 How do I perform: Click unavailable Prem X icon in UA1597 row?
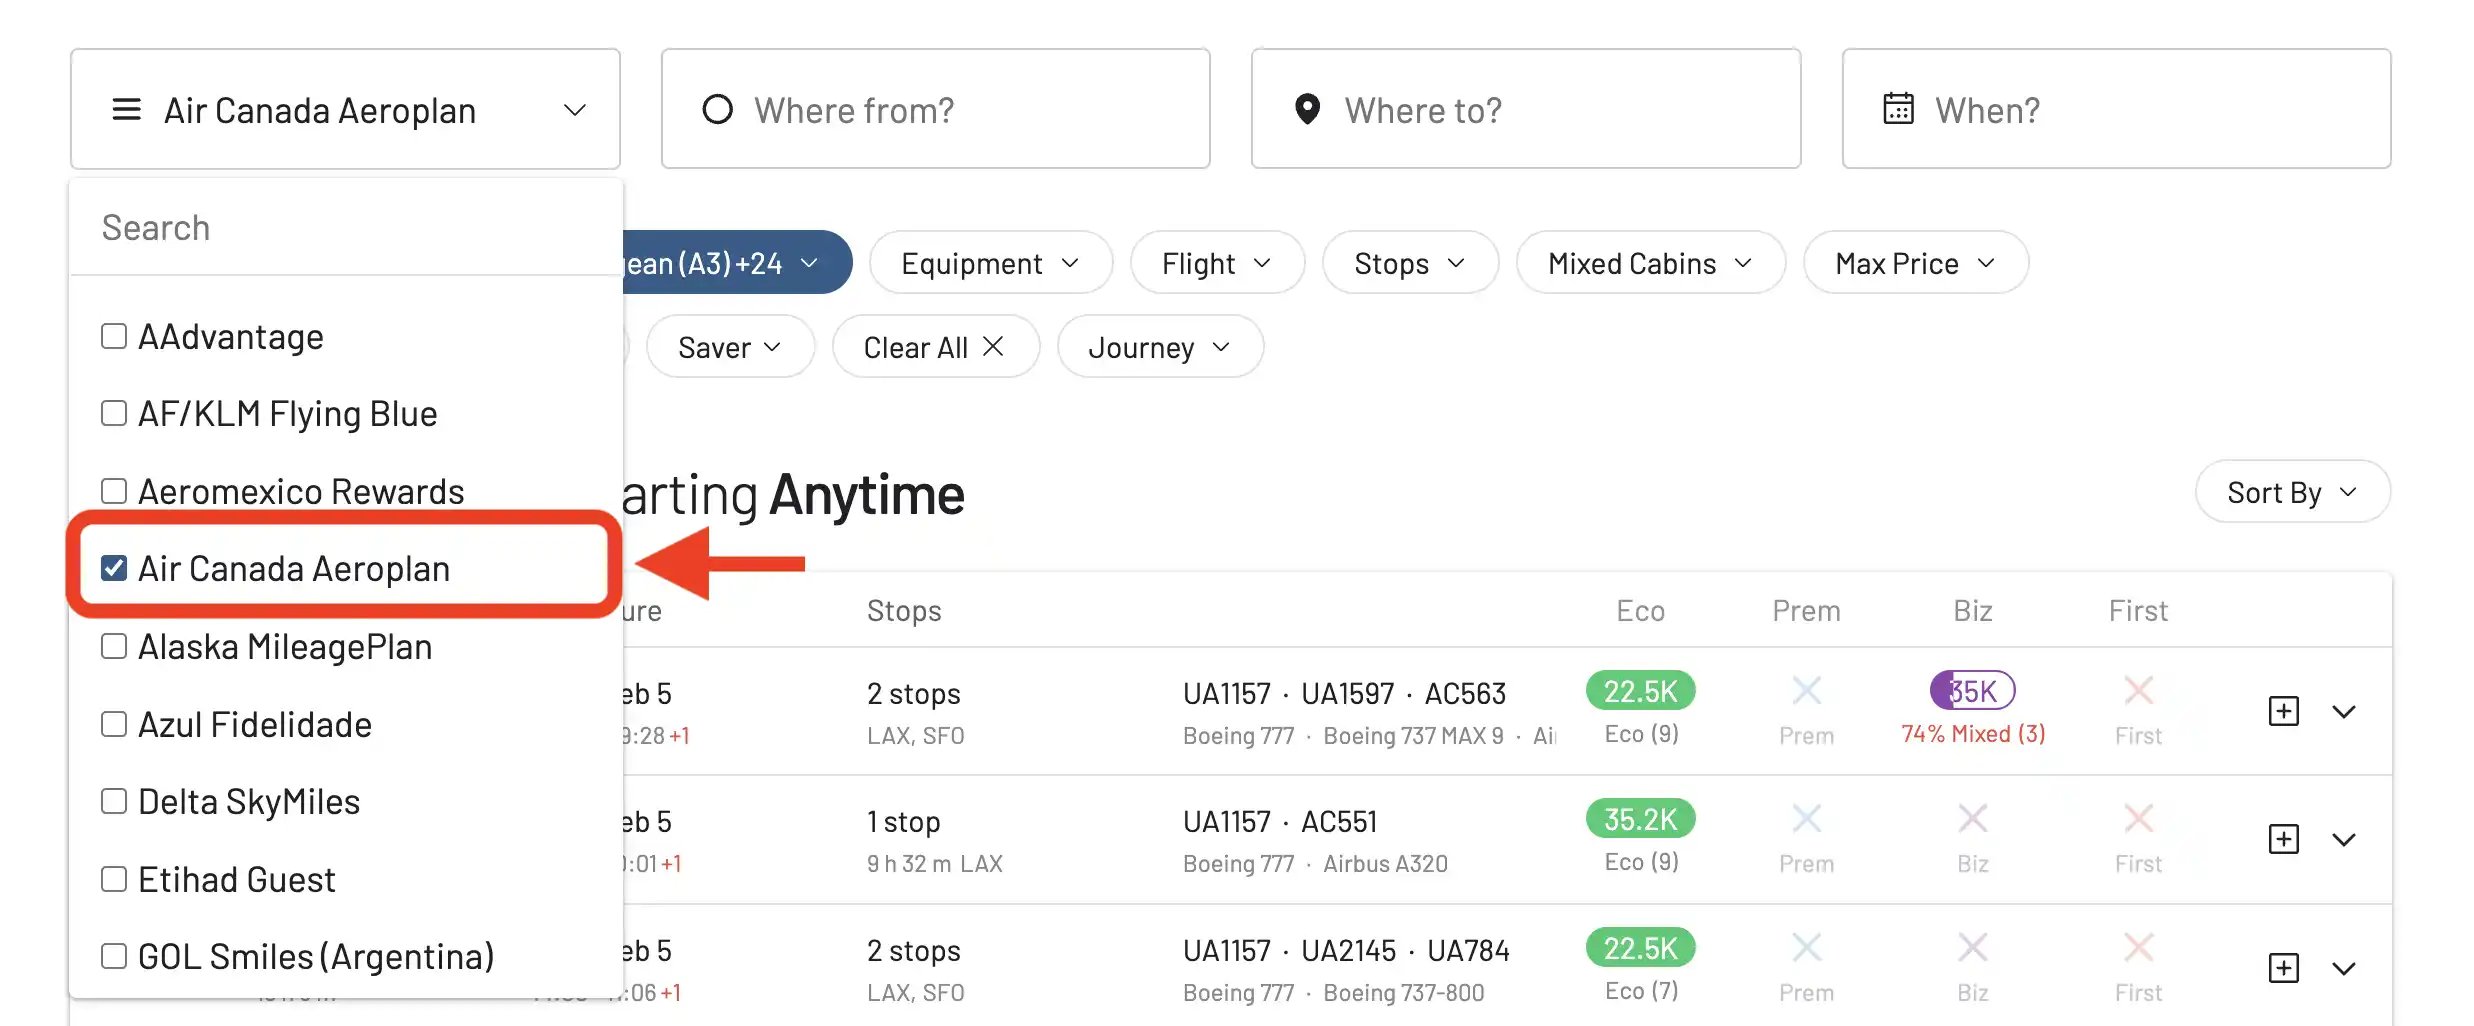click(x=1806, y=690)
